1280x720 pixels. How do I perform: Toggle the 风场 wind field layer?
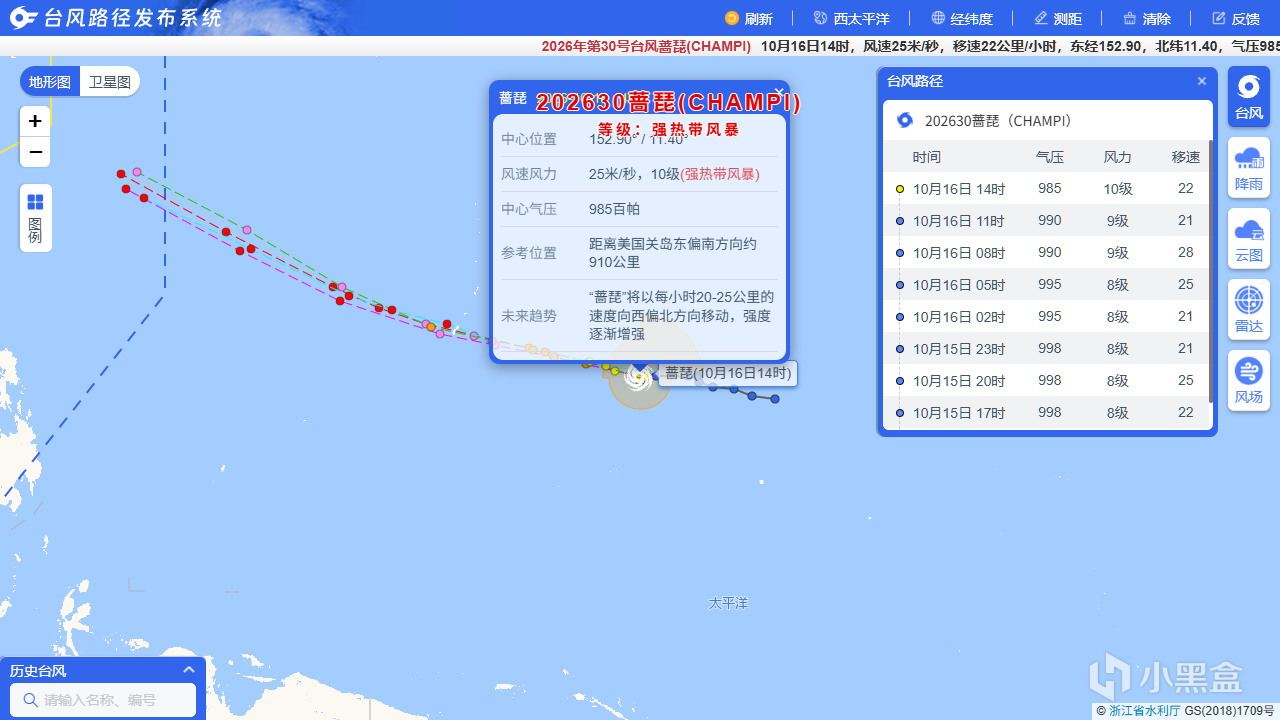[x=1249, y=381]
